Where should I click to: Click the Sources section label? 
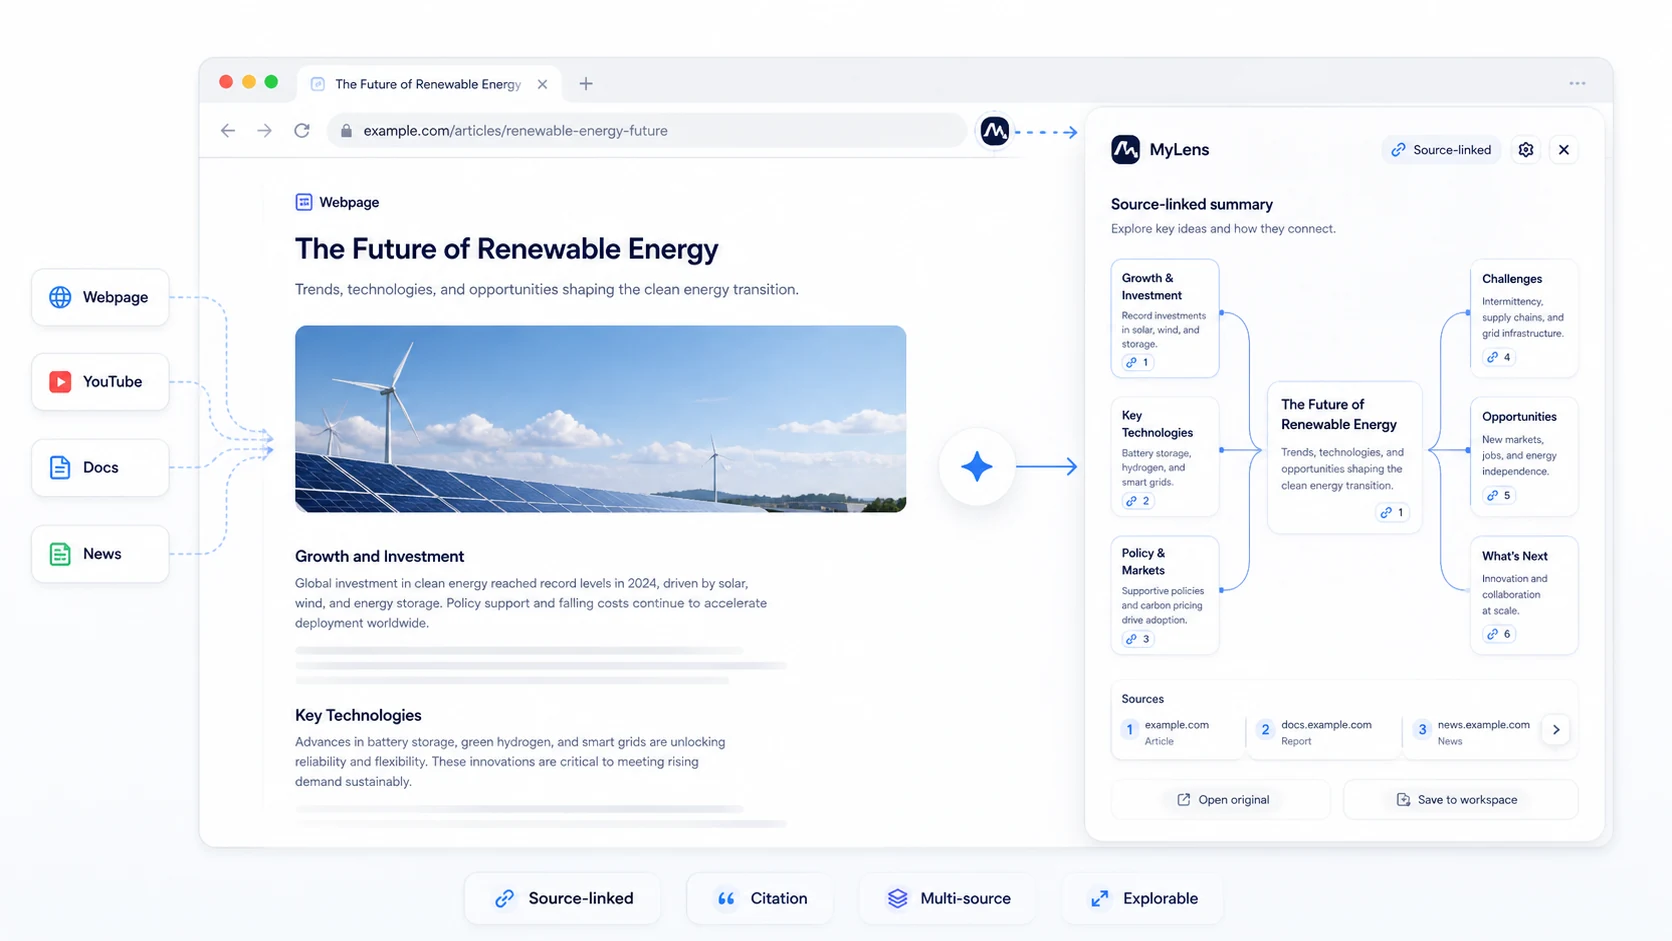pyautogui.click(x=1142, y=699)
